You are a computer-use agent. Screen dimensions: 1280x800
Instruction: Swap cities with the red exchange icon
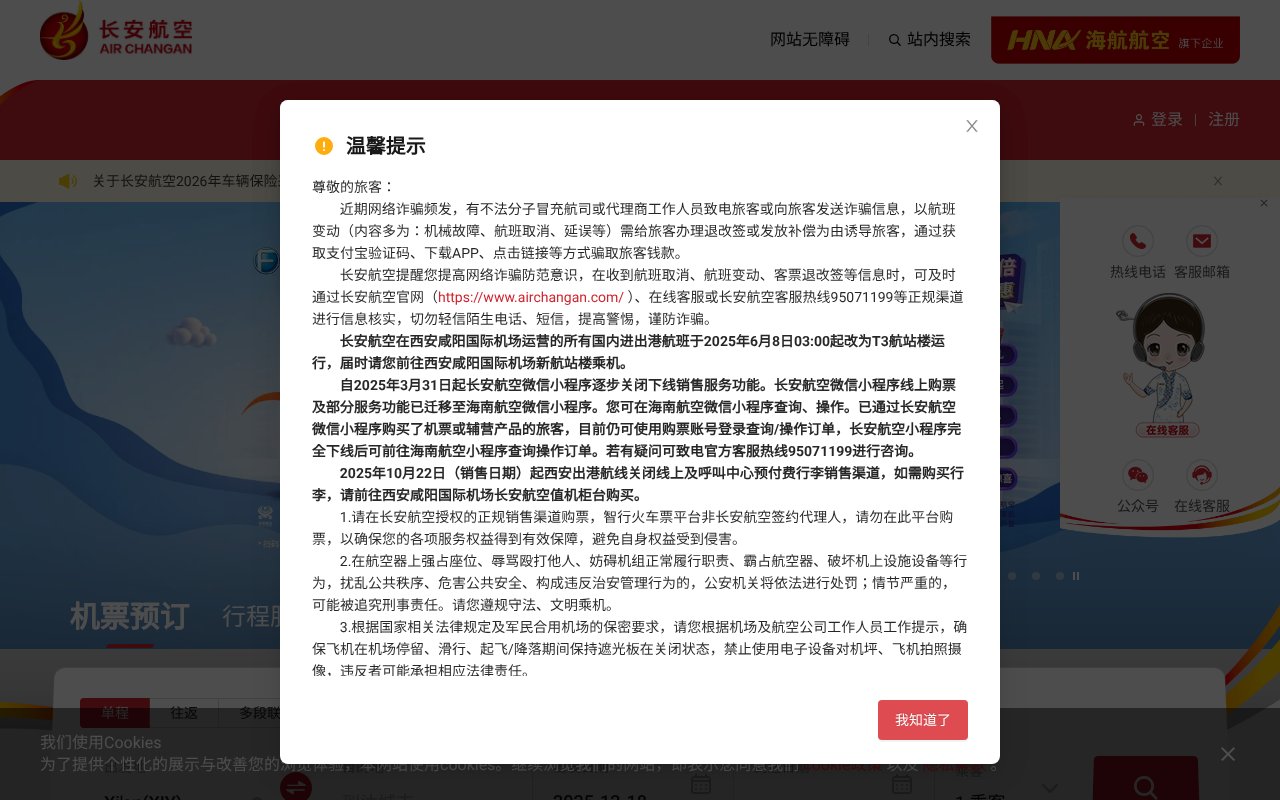(296, 787)
